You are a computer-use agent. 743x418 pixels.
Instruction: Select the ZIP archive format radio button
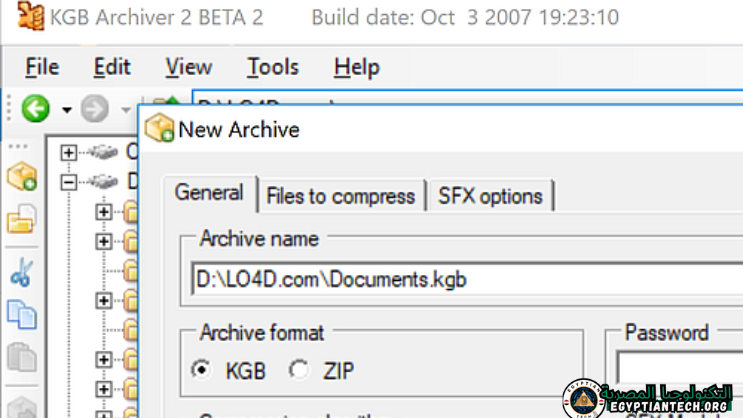299,369
